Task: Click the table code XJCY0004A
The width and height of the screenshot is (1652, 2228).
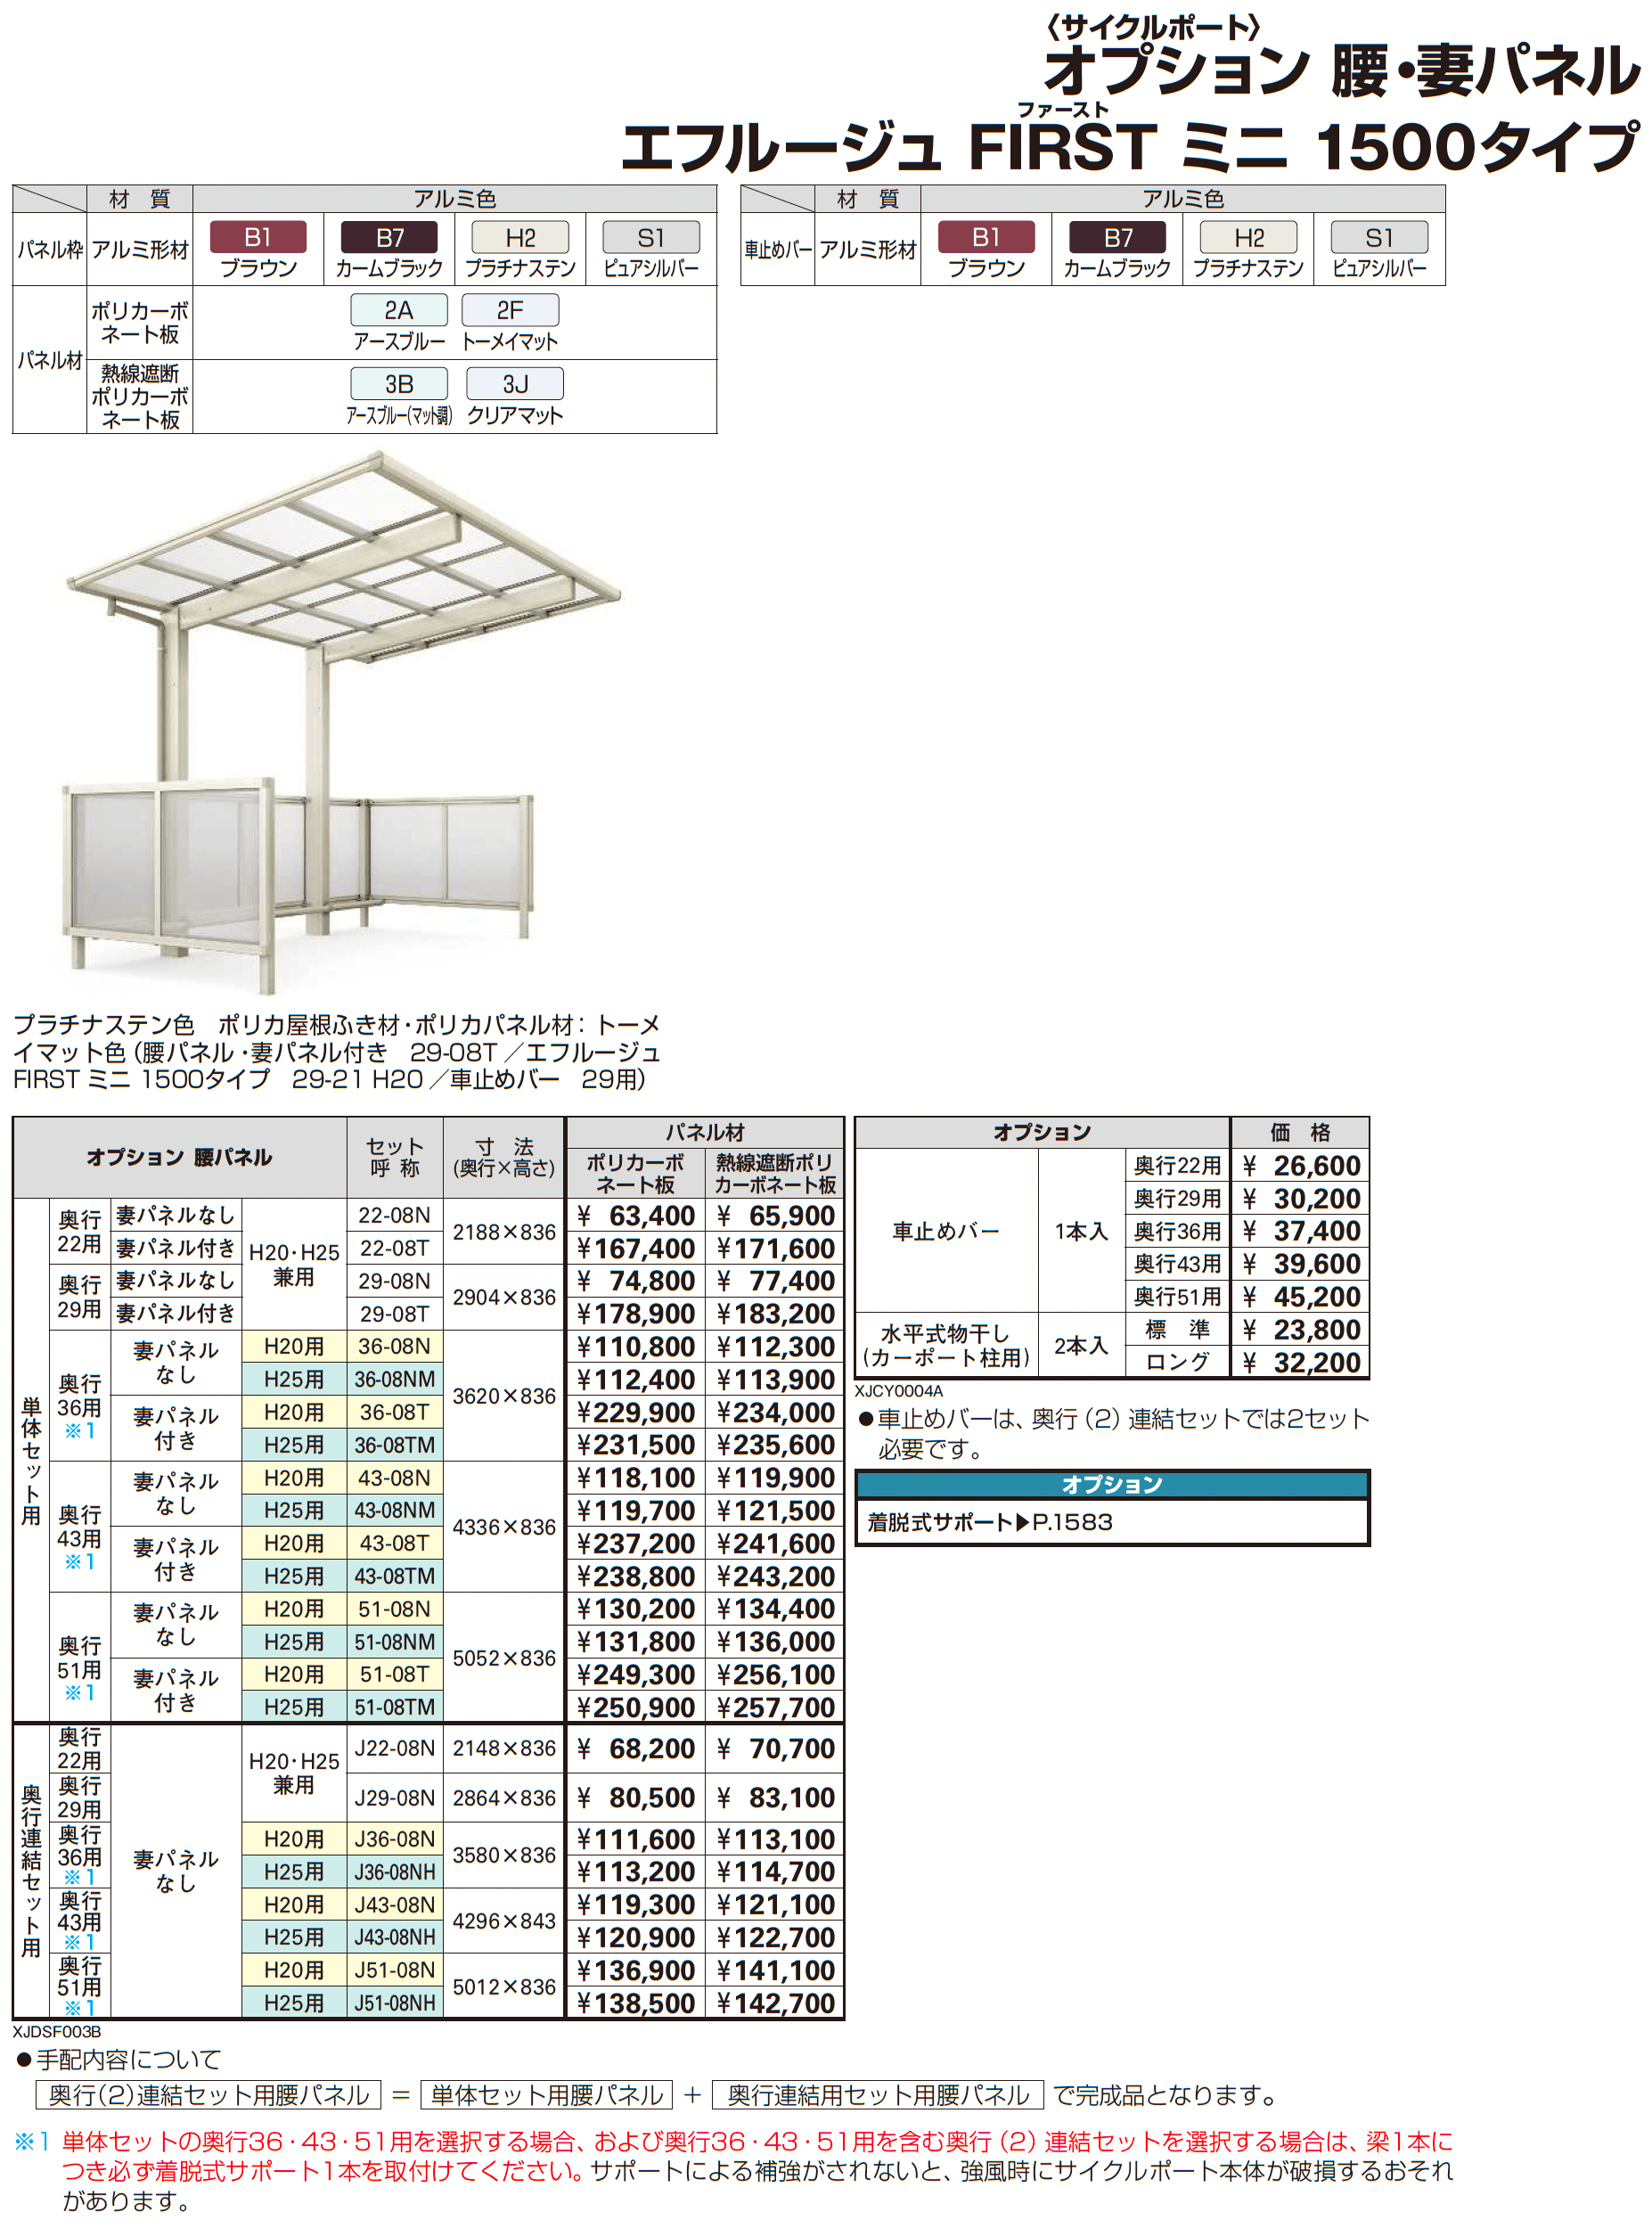Action: pyautogui.click(x=899, y=1391)
